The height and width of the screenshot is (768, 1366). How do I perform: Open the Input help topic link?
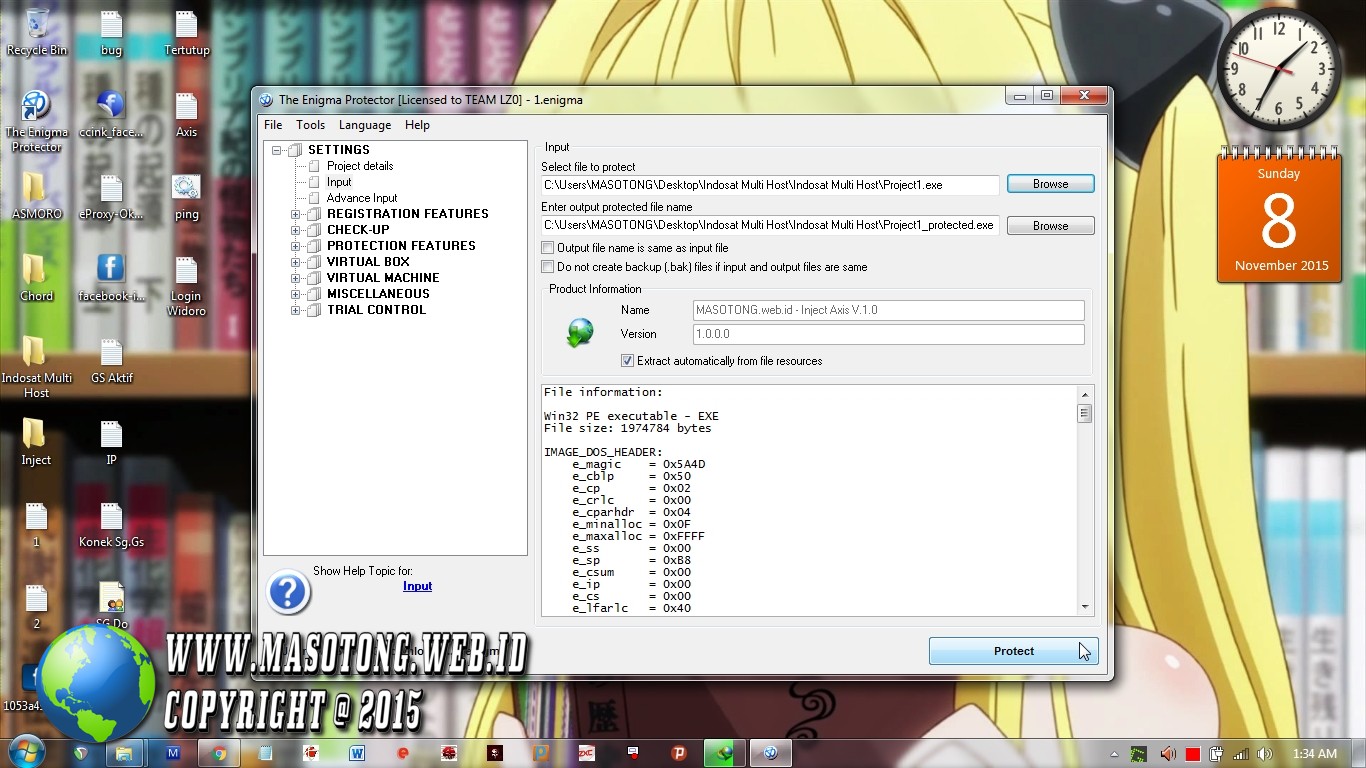tap(417, 586)
